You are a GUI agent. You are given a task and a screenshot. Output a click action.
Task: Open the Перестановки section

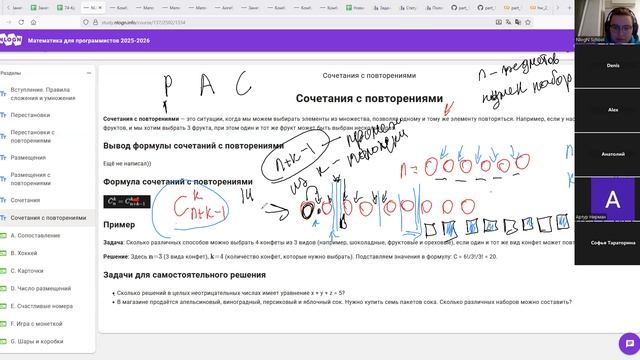click(30, 115)
